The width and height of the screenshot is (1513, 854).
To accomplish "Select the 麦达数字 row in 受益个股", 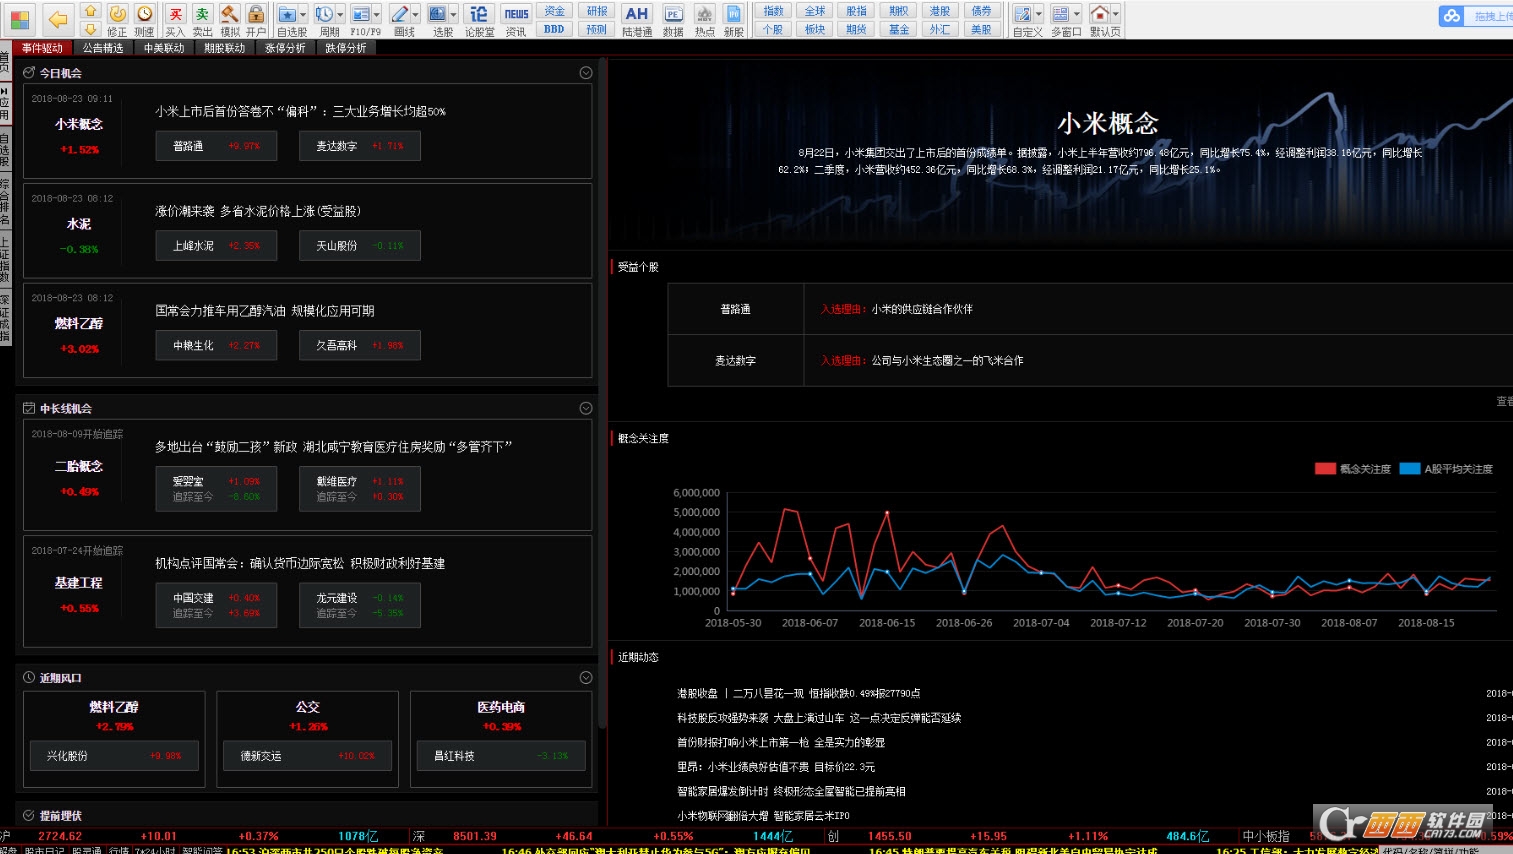I will (1090, 360).
